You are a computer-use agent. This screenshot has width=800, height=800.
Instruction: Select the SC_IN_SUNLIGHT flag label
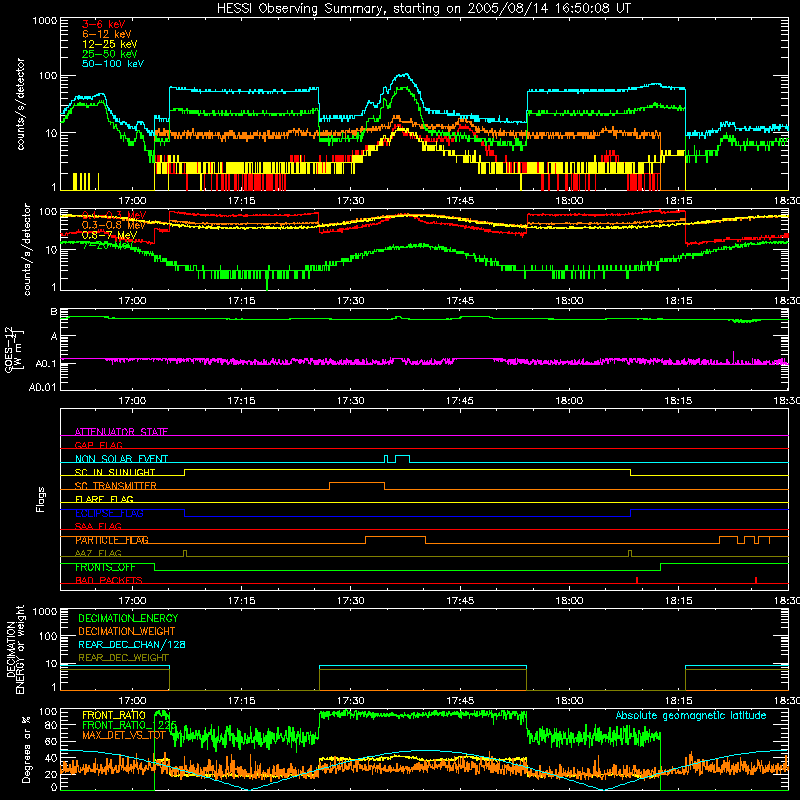pos(115,472)
